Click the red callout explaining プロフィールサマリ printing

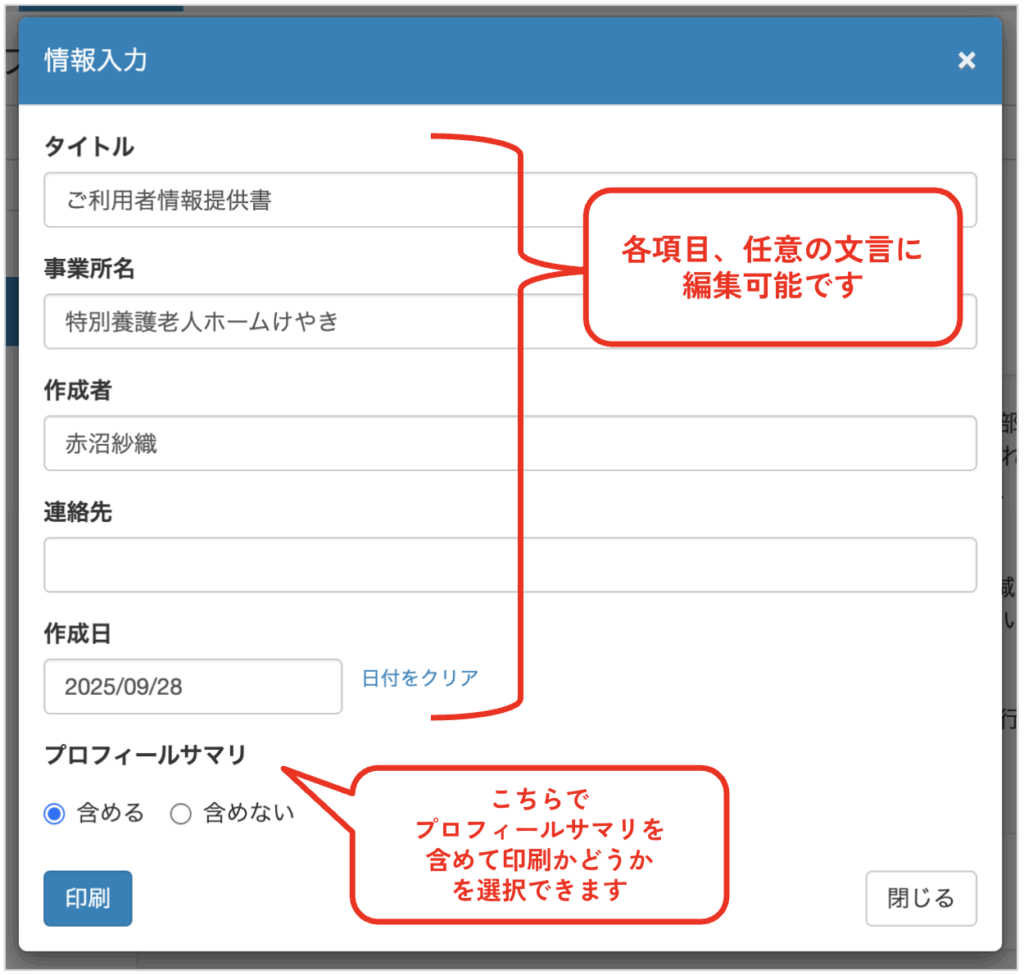pos(539,844)
